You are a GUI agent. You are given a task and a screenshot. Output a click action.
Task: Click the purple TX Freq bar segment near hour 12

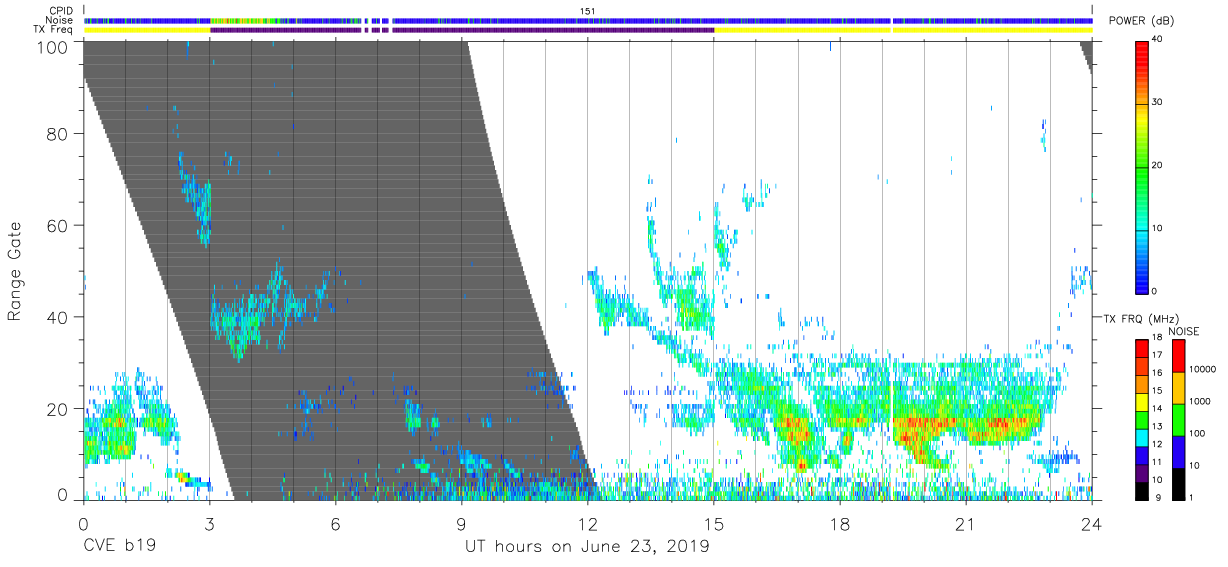553,30
